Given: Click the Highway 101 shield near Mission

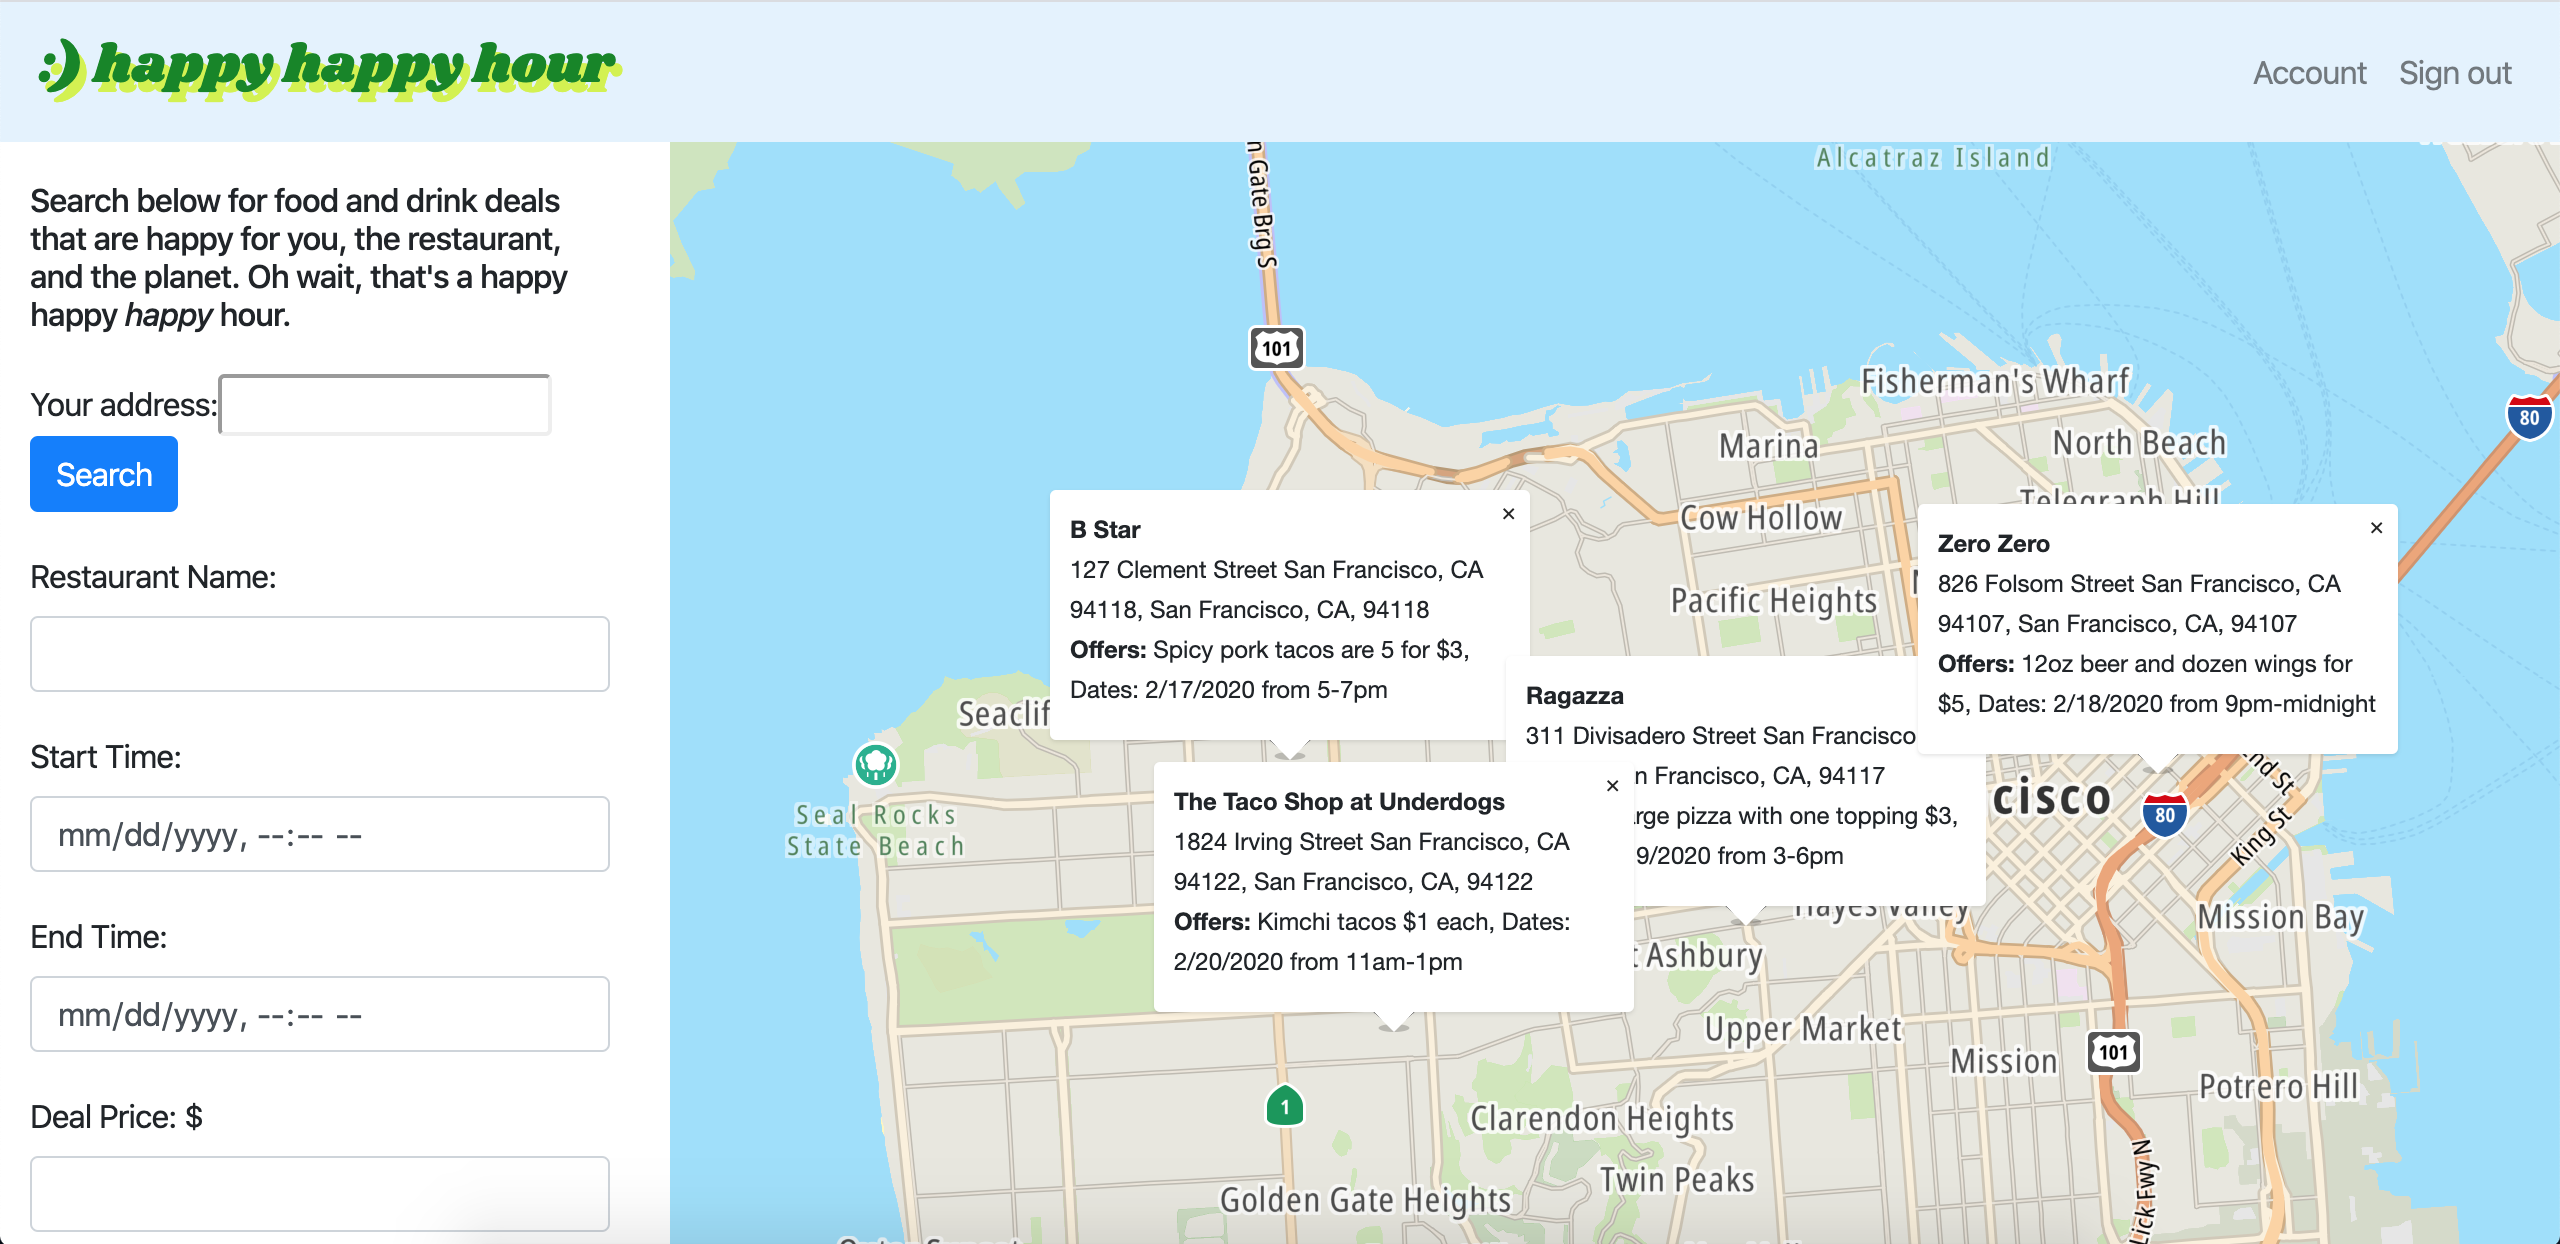Looking at the screenshot, I should click(x=2113, y=1052).
